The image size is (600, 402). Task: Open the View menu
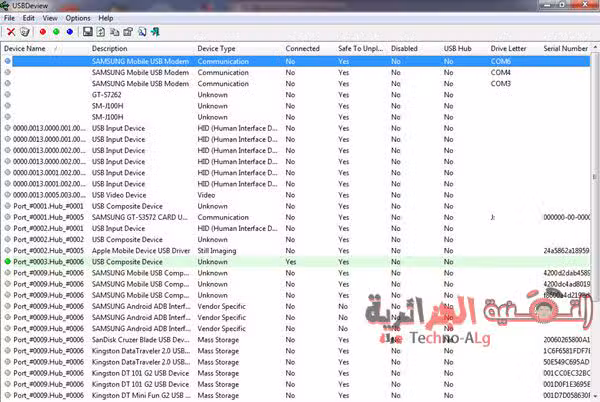[49, 18]
